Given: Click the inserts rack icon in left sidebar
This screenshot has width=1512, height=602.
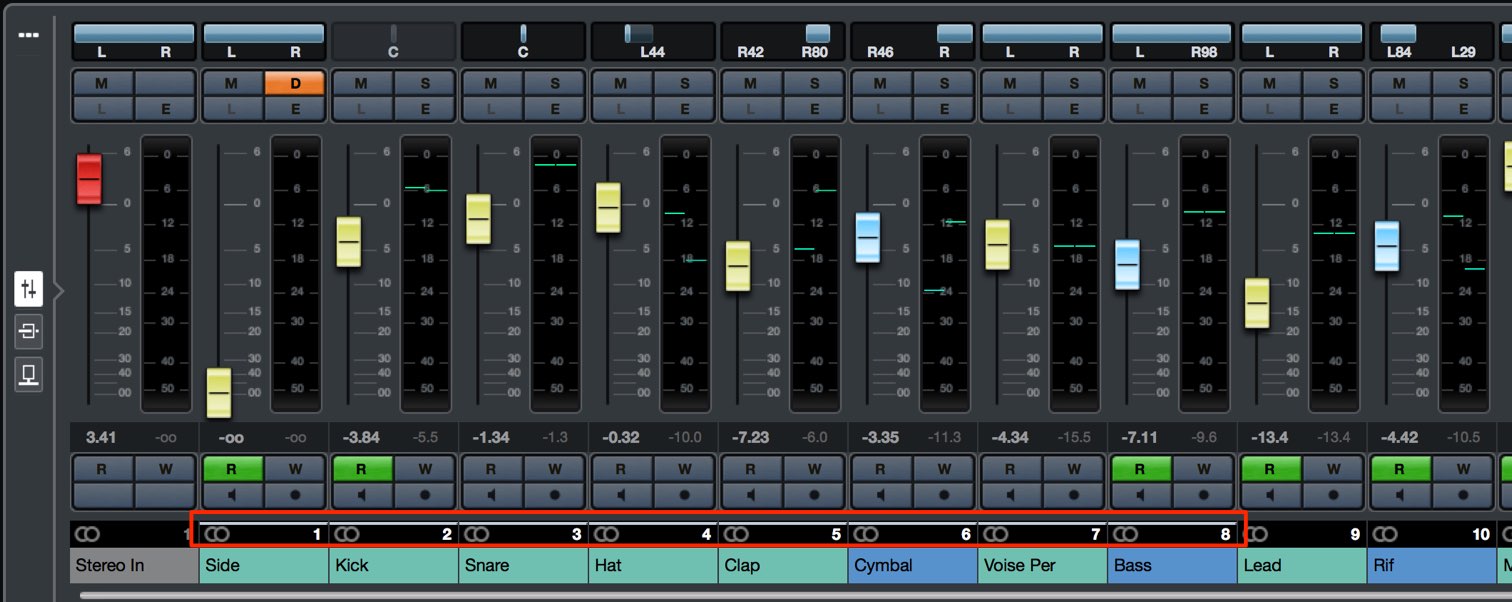Looking at the screenshot, I should (28, 331).
